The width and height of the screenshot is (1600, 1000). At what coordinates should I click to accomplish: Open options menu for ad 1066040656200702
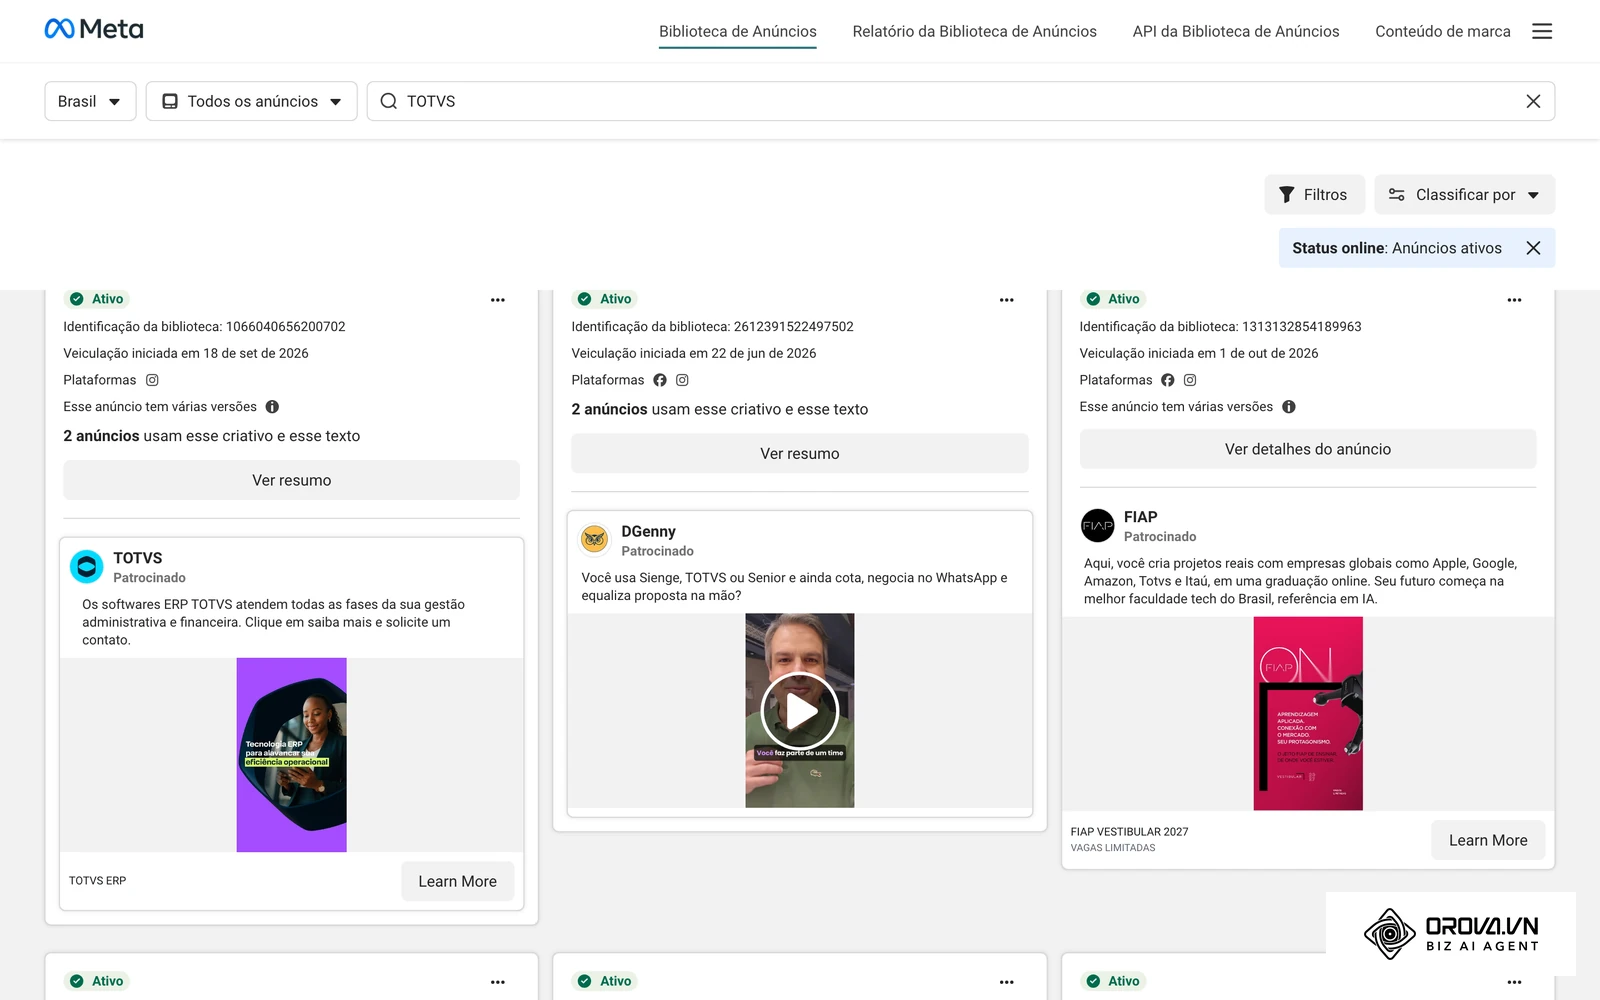click(498, 299)
